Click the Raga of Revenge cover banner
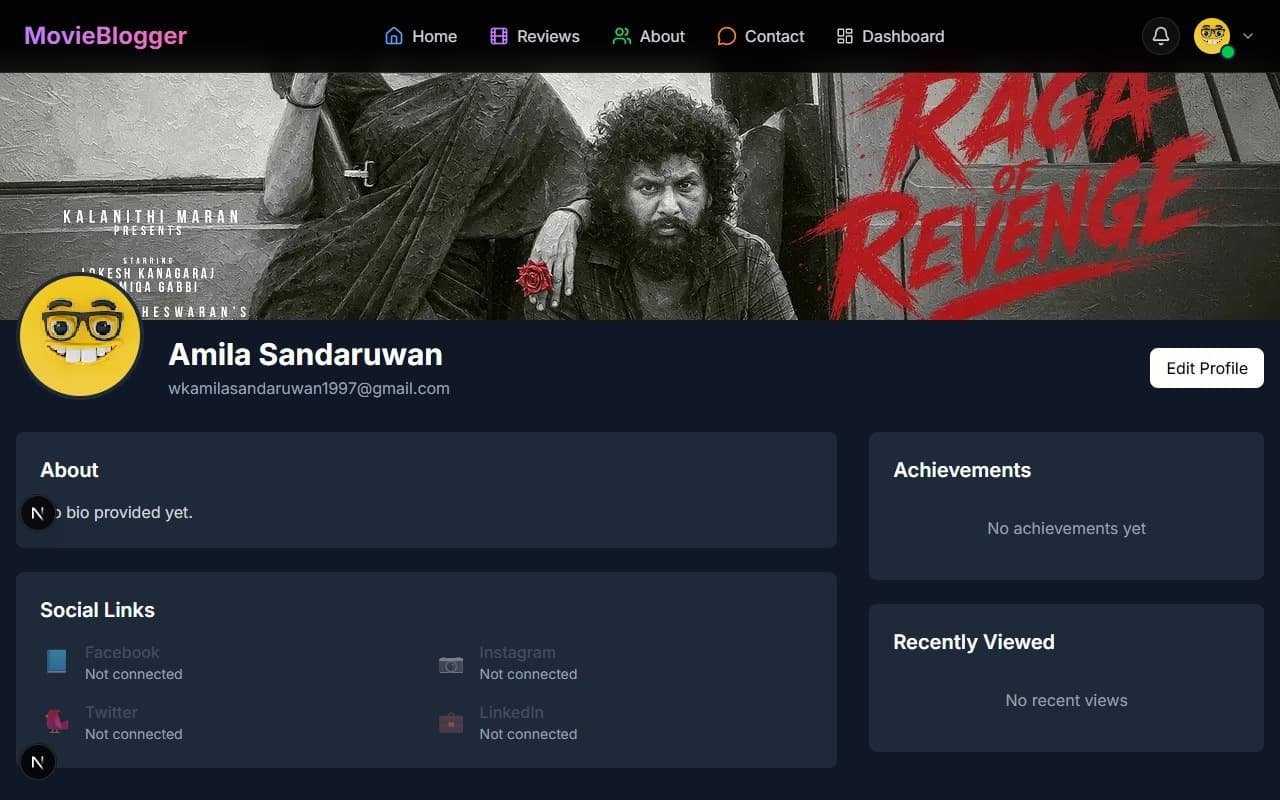The image size is (1280, 800). (x=640, y=196)
